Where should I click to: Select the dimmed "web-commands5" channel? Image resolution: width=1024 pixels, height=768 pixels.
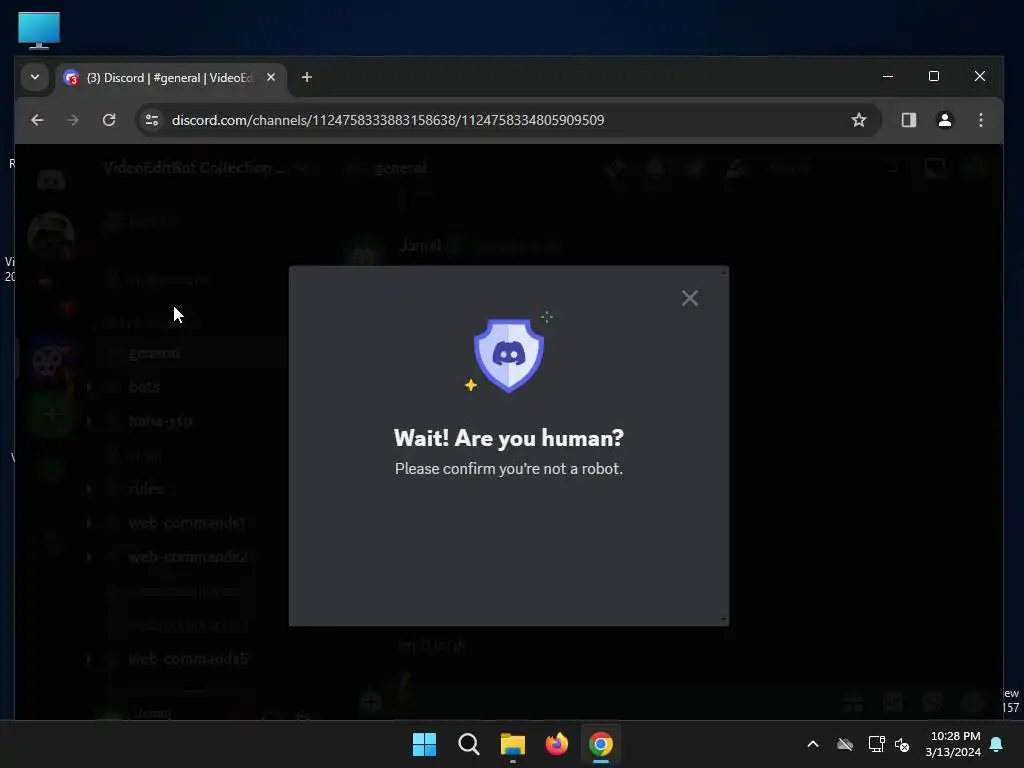point(188,659)
